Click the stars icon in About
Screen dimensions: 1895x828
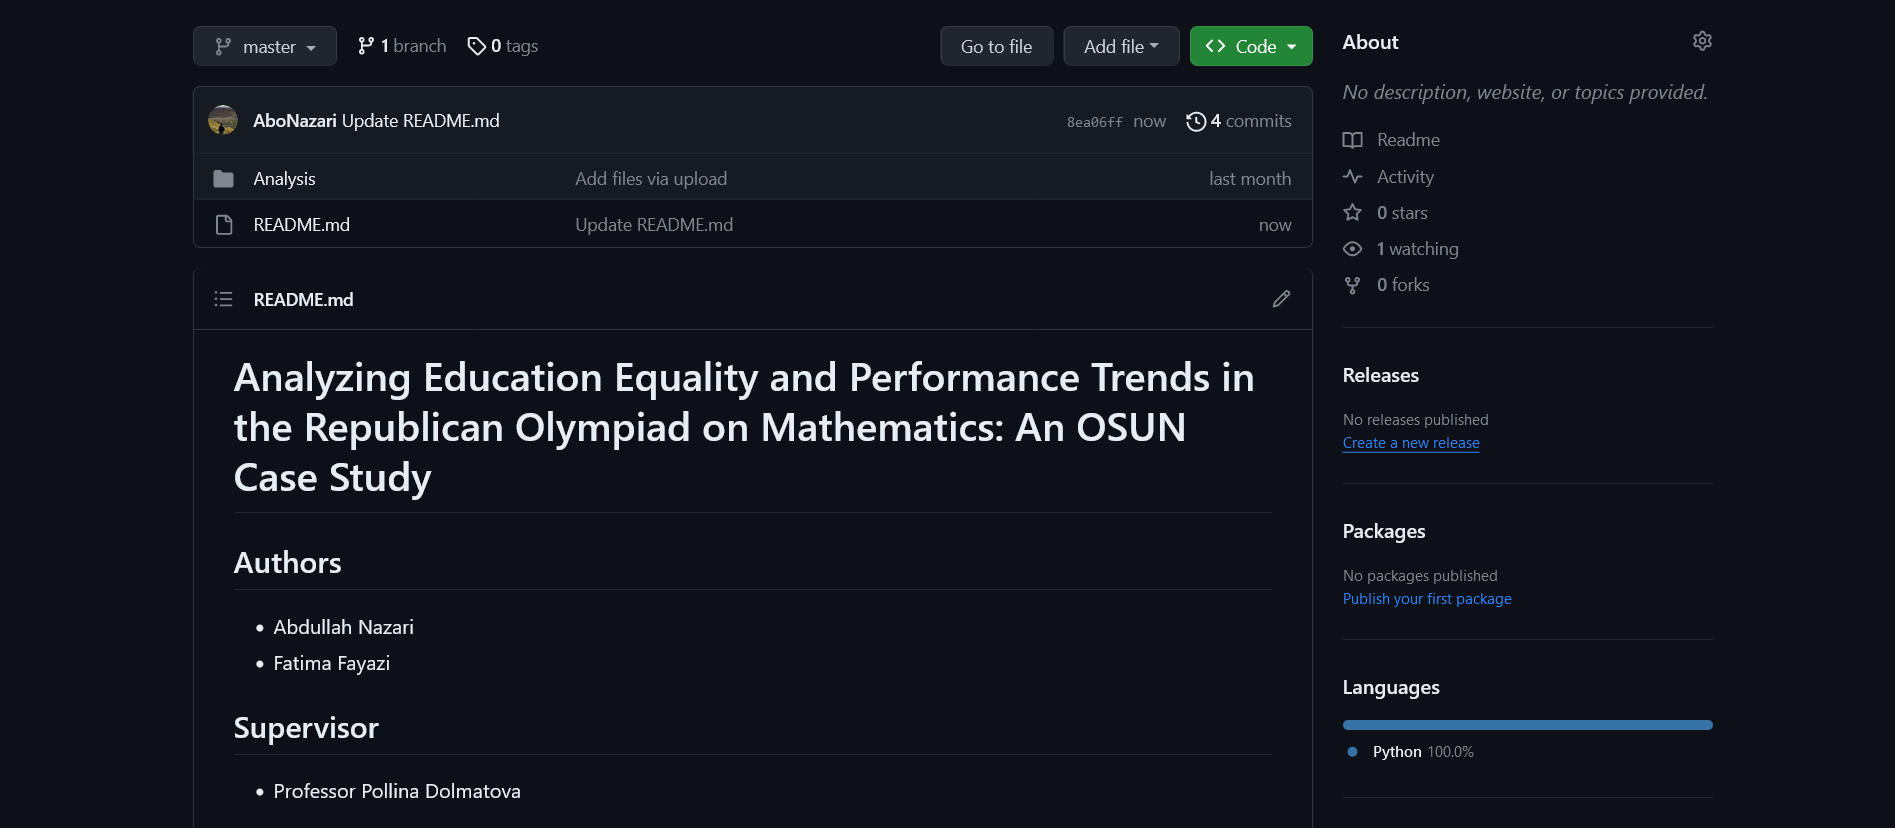(x=1352, y=213)
